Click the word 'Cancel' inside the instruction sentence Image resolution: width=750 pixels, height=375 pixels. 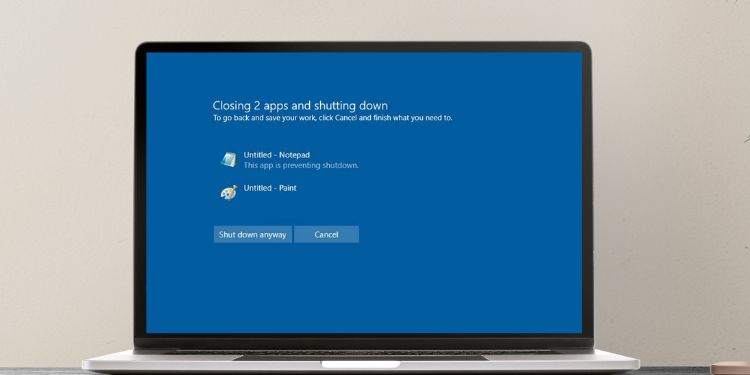pyautogui.click(x=346, y=118)
